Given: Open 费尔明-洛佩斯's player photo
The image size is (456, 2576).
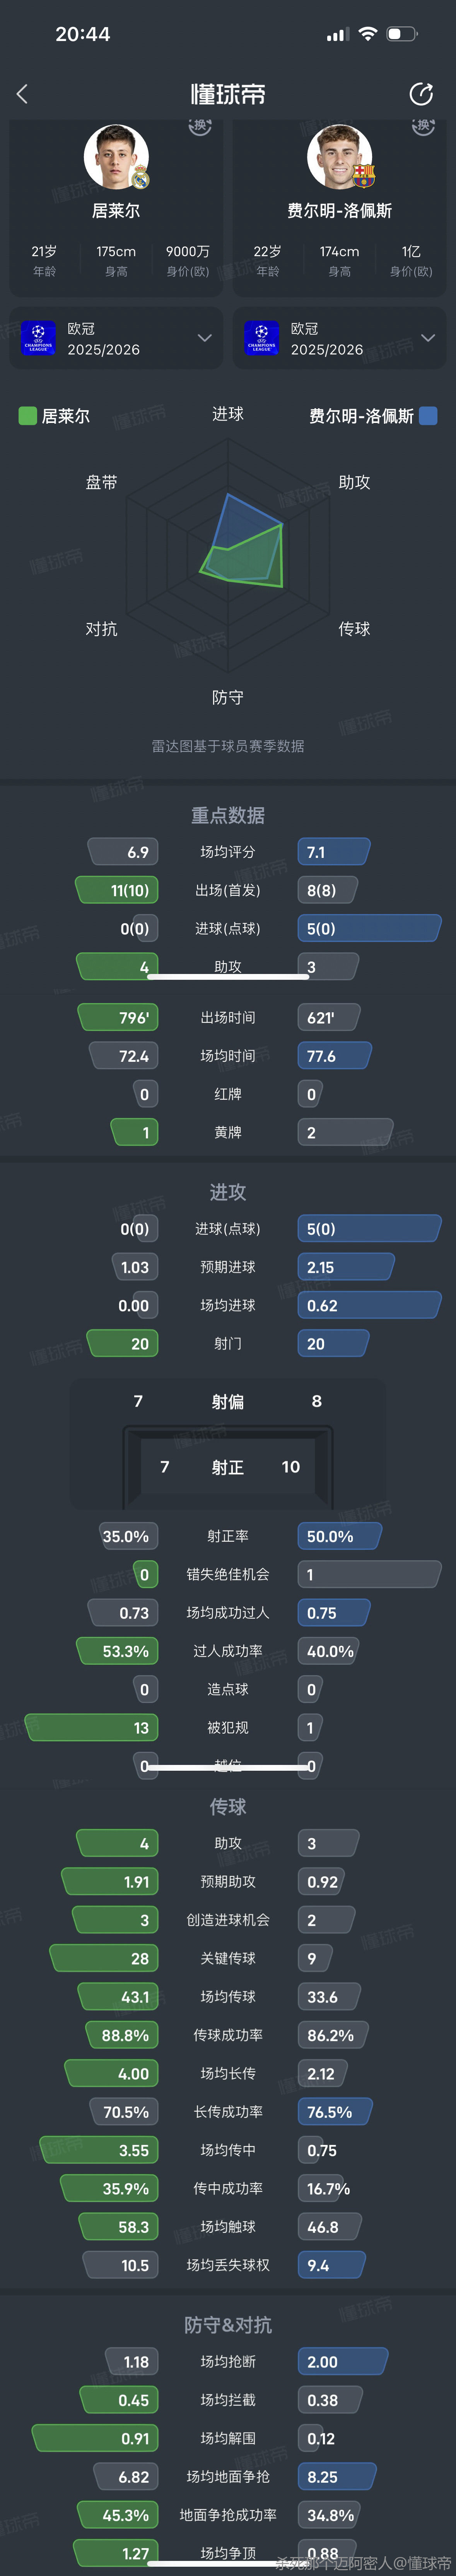Looking at the screenshot, I should click(338, 157).
